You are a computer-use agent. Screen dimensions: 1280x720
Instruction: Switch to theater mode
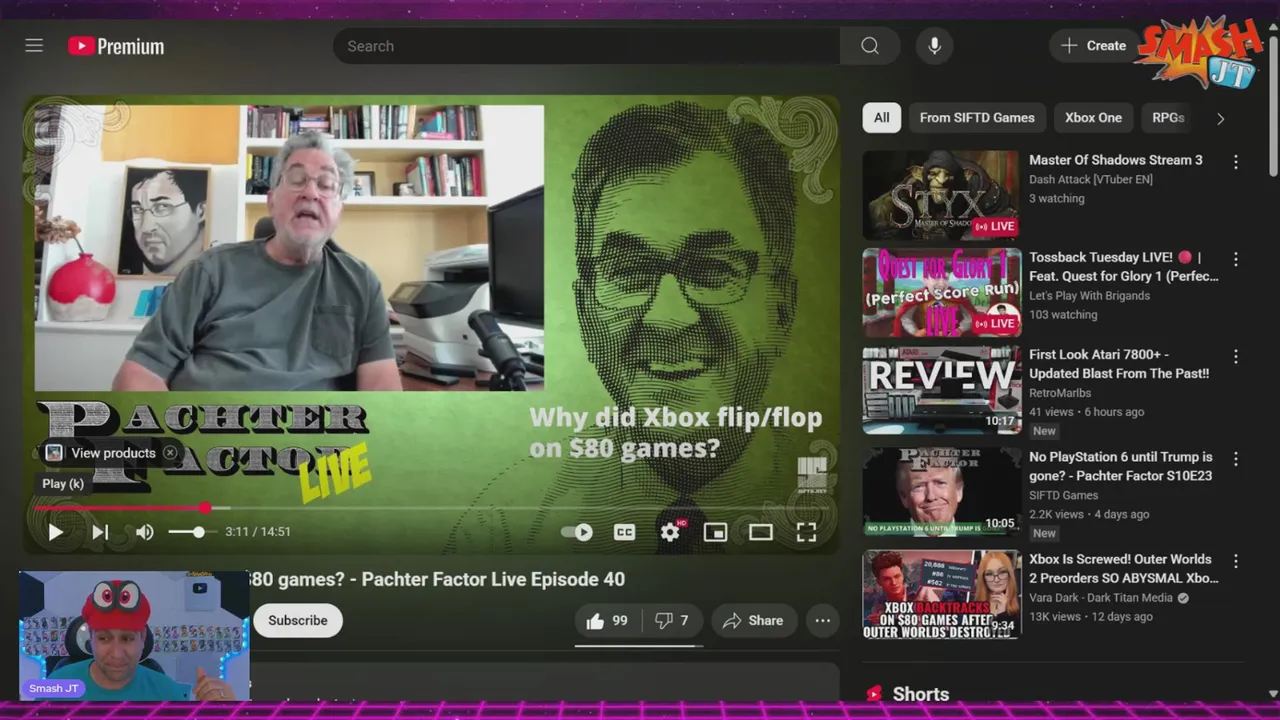pos(761,532)
